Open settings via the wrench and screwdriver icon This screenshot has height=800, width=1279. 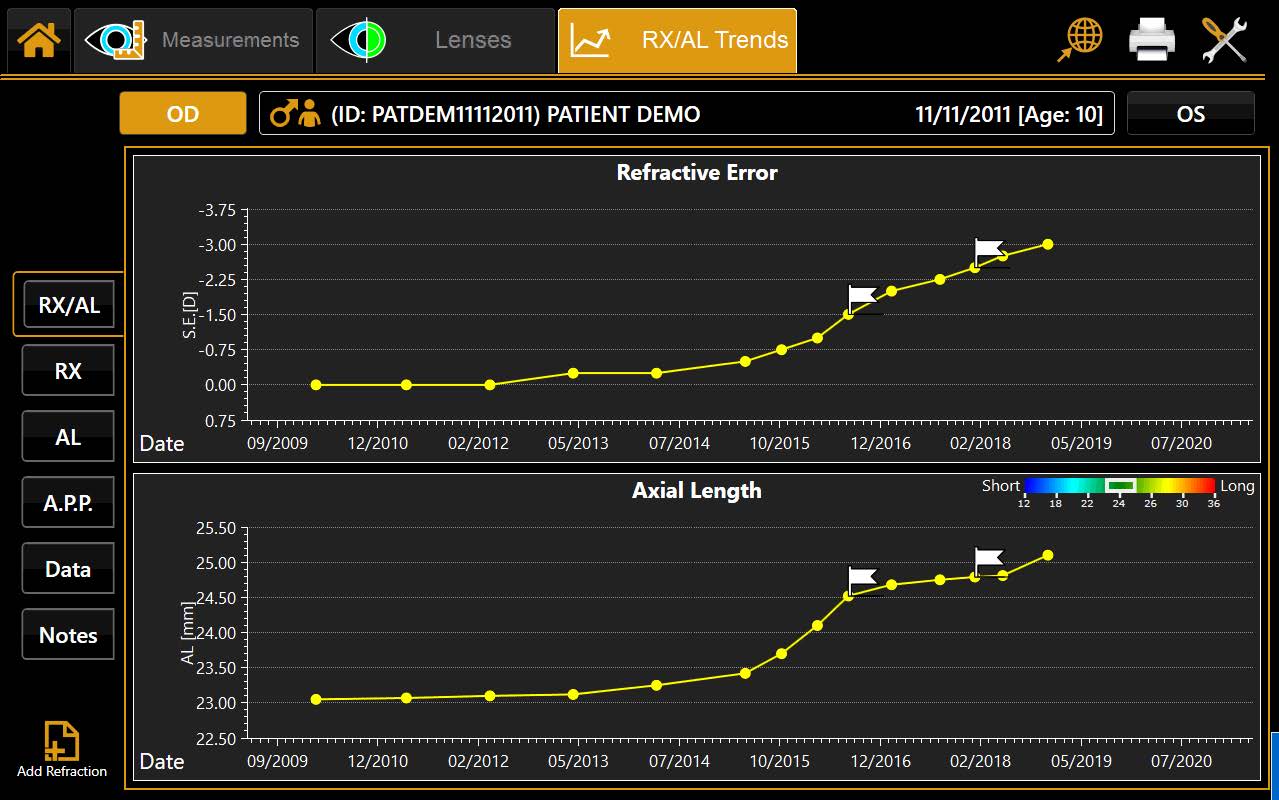1224,40
